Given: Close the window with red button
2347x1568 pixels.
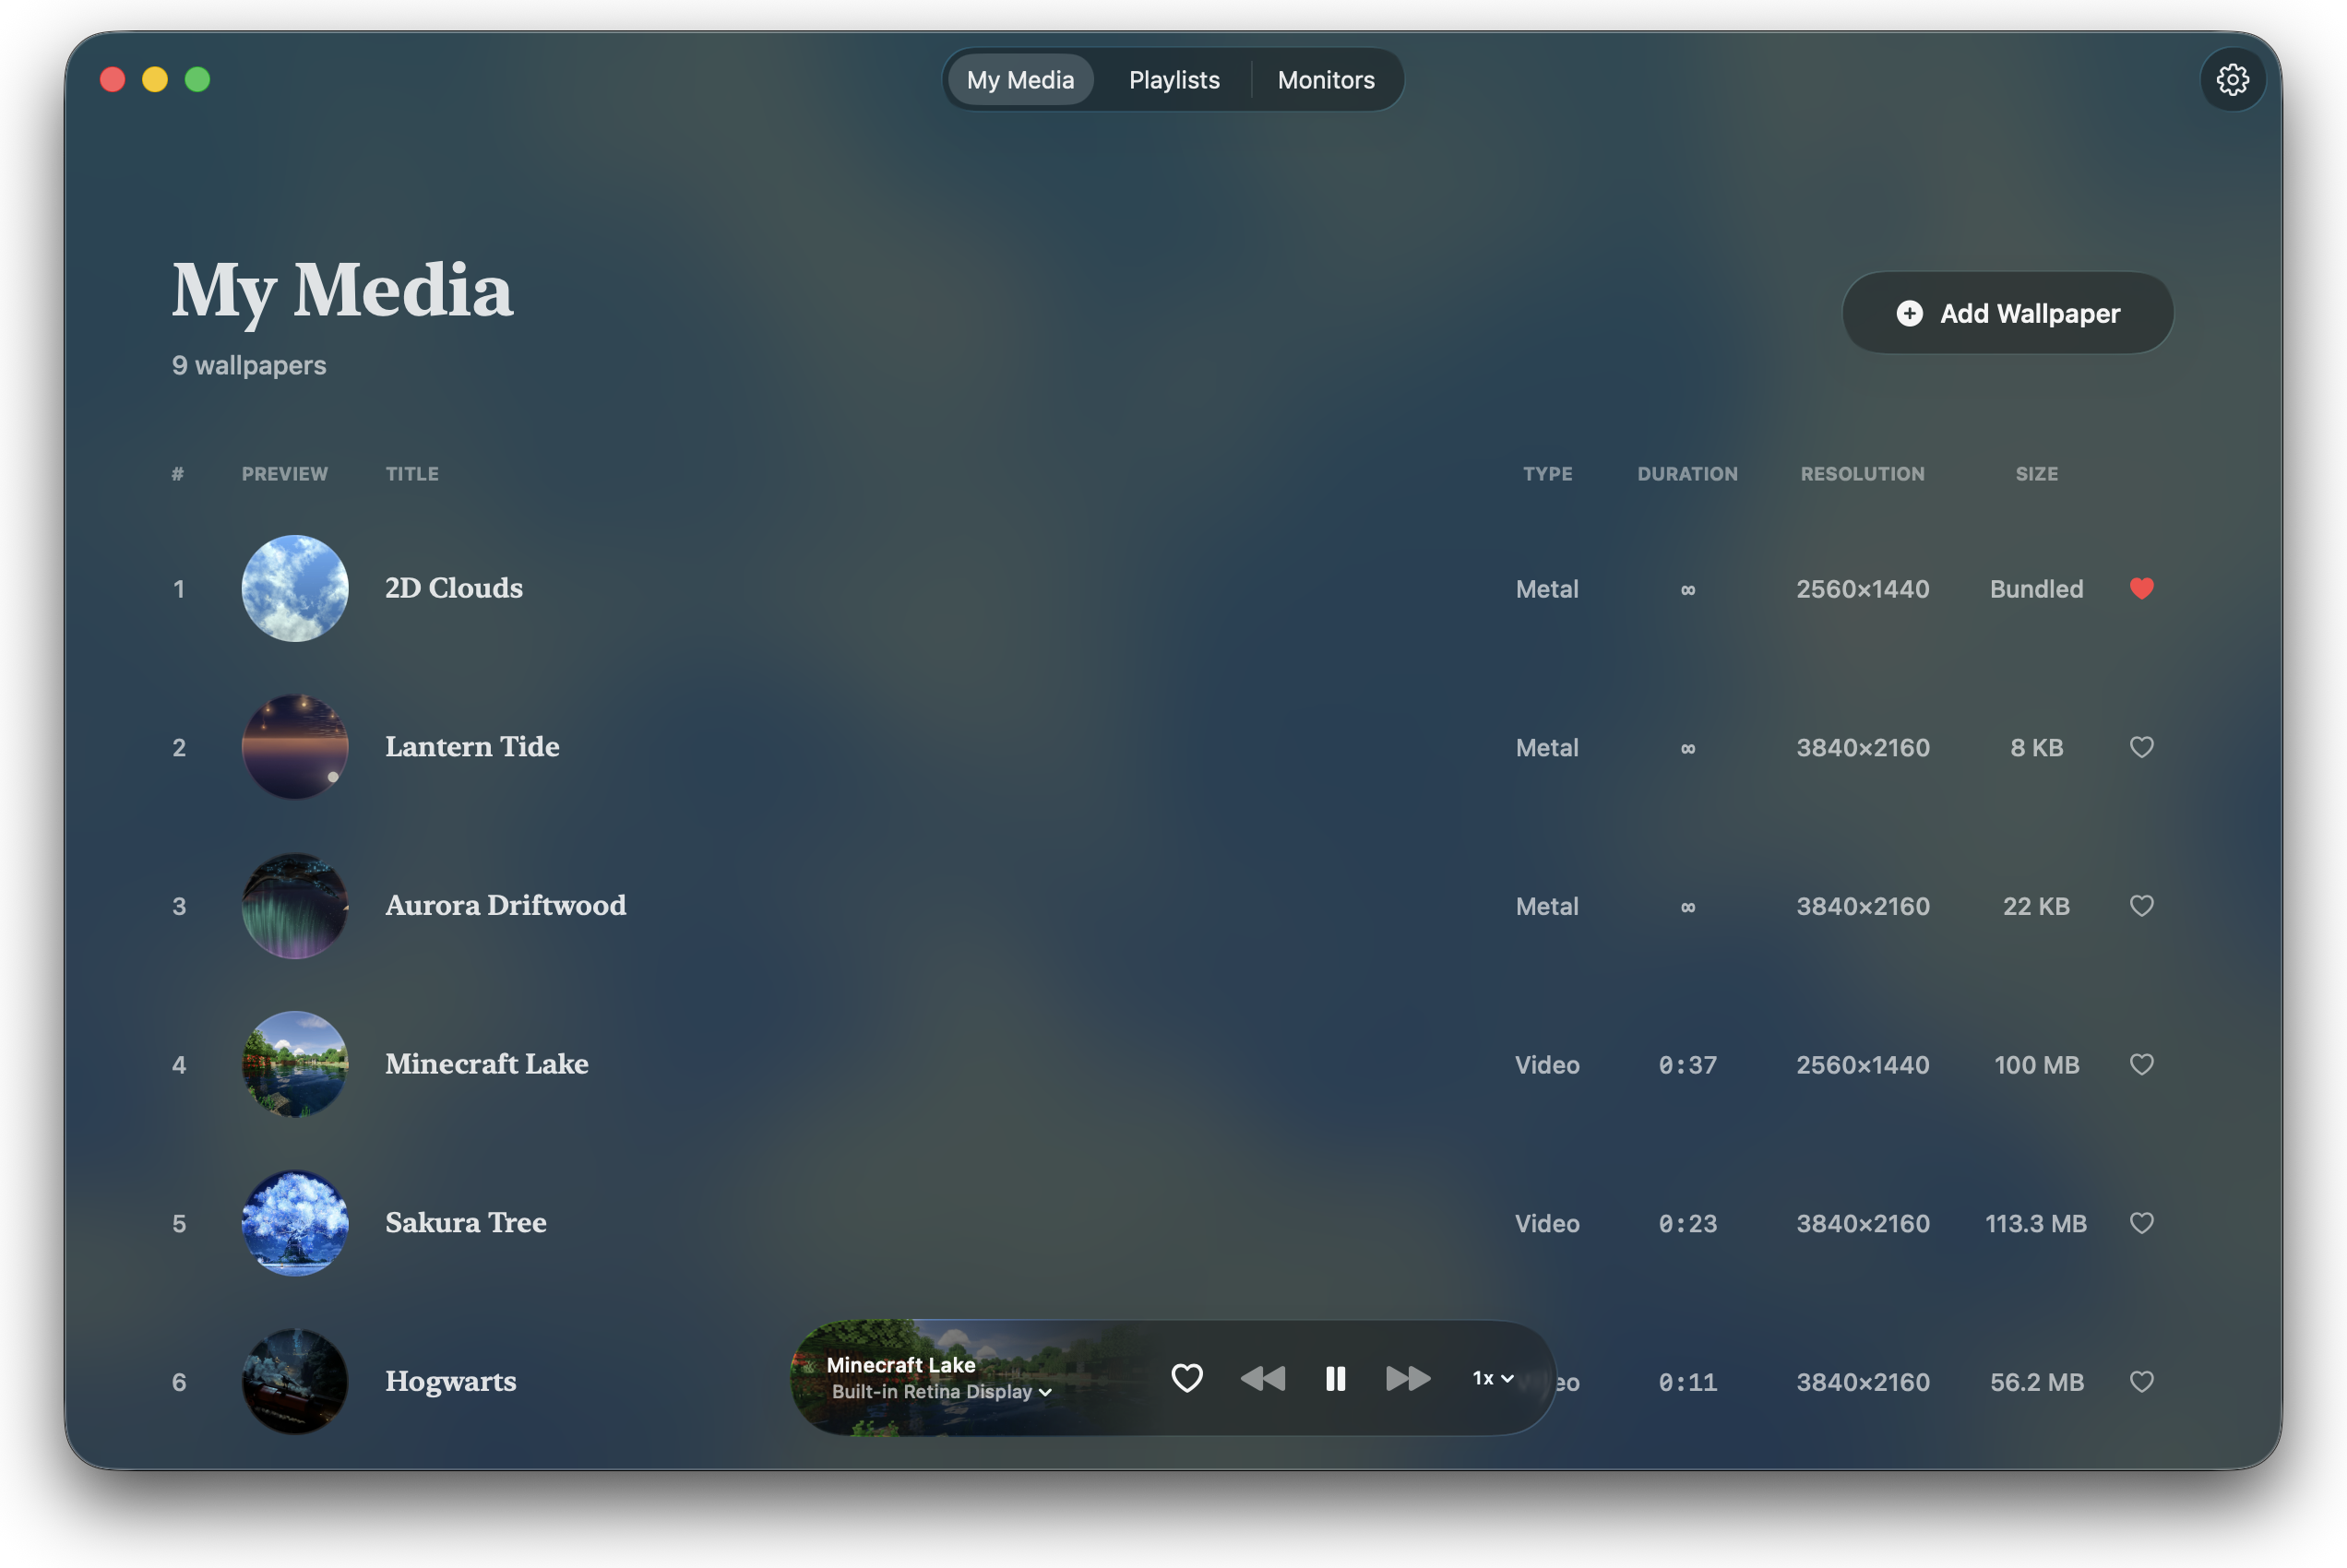Looking at the screenshot, I should click(x=113, y=79).
